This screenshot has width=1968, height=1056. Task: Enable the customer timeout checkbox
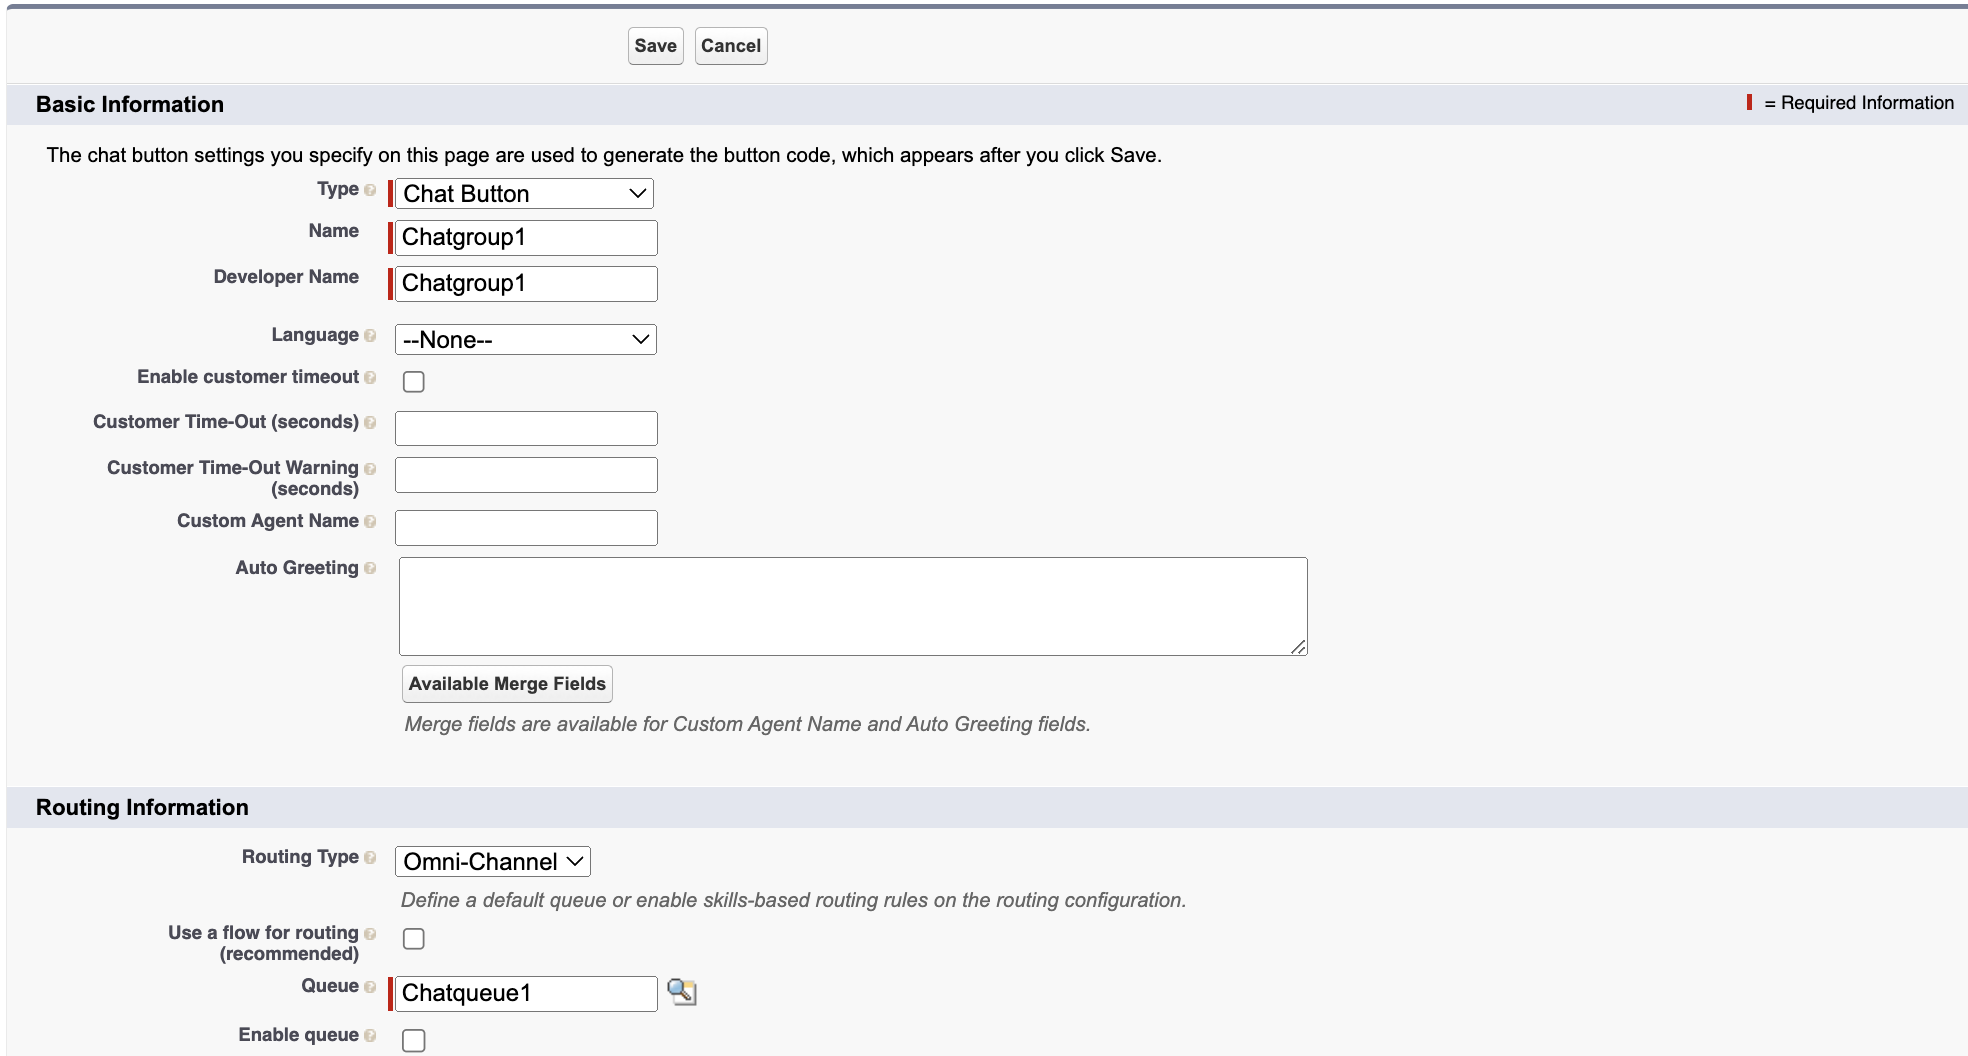(x=413, y=382)
